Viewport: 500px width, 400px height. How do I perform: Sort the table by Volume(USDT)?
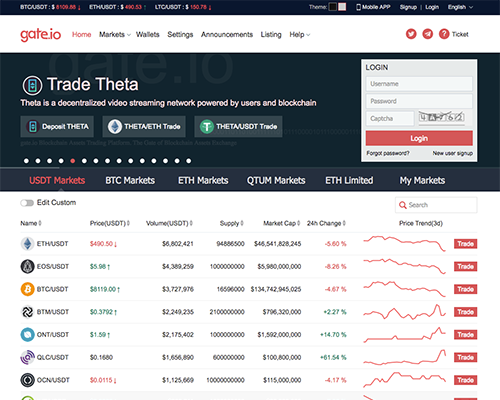[169, 223]
